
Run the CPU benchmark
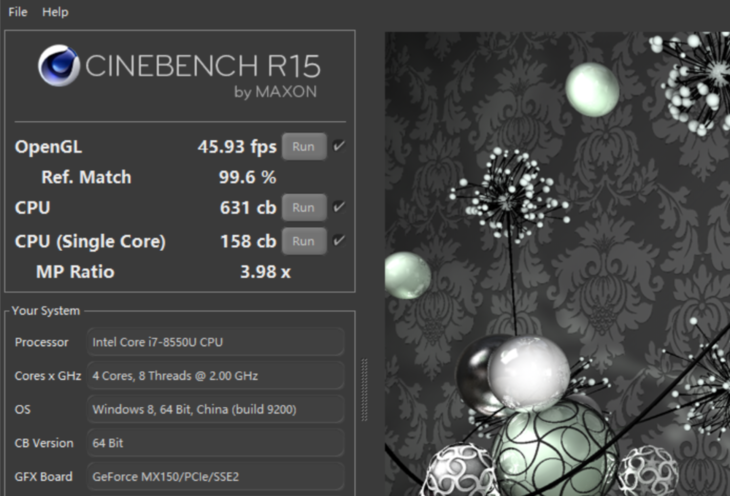click(x=304, y=207)
